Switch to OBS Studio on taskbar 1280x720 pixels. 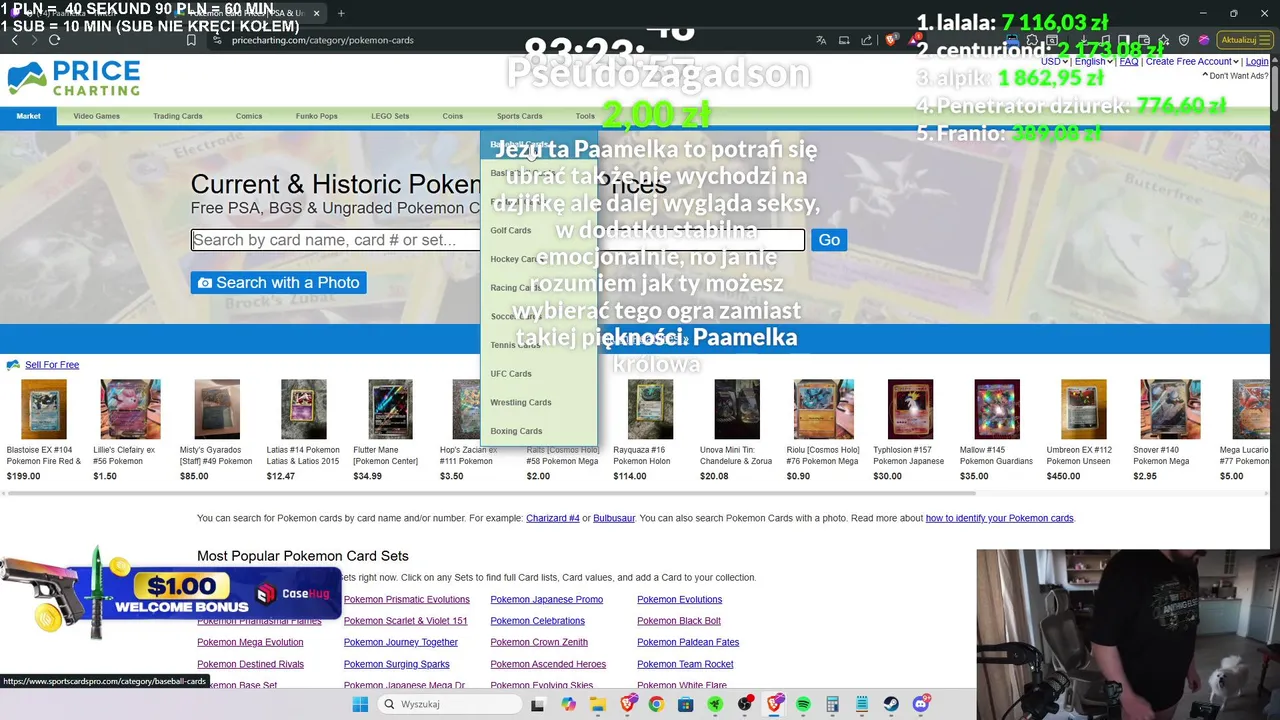tap(745, 704)
